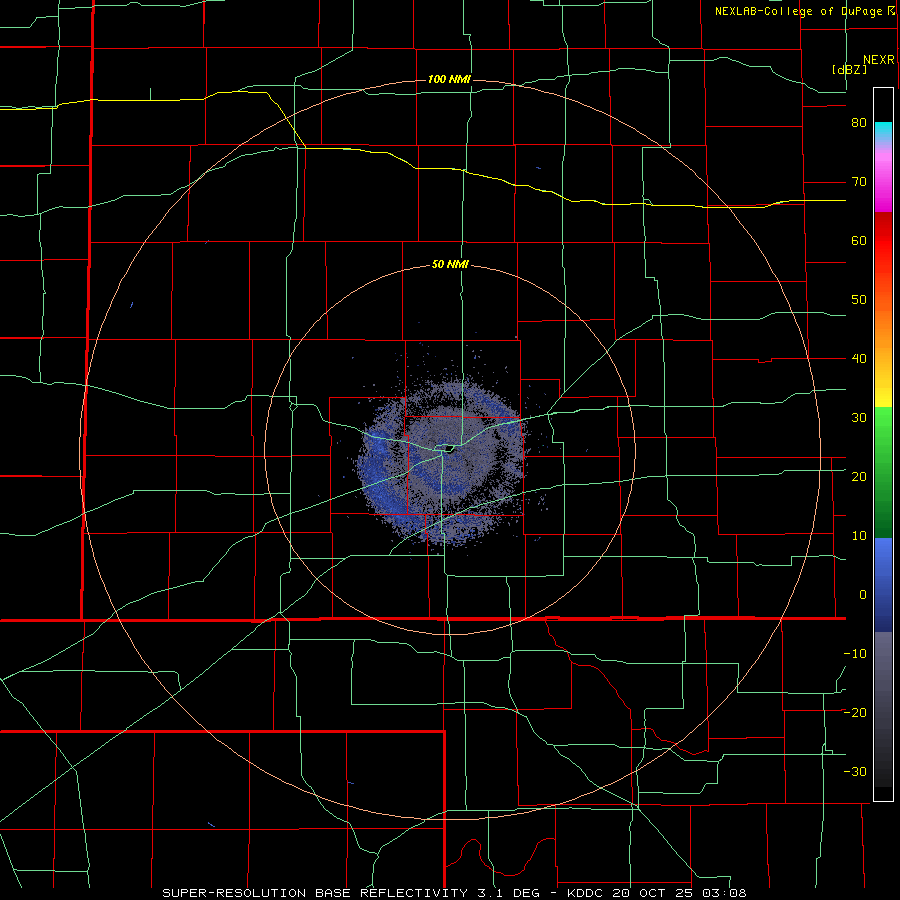900x900 pixels.
Task: Click the 0 dBZ scale label
Action: tap(863, 595)
